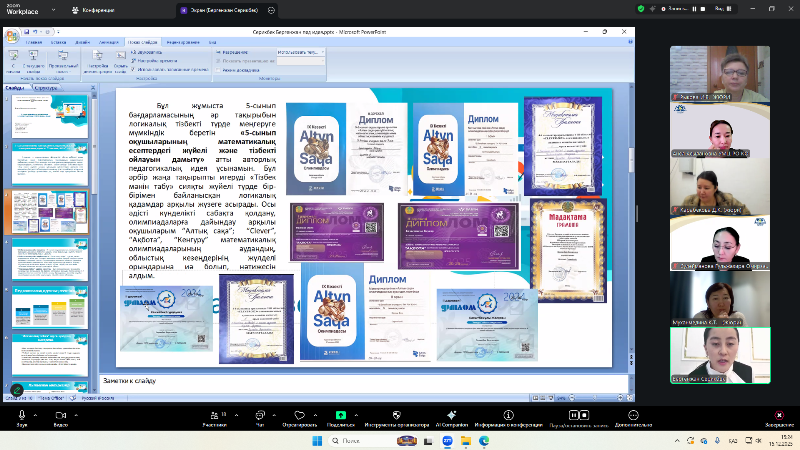
Task: Turn on video camera in Zoom
Action: point(60,414)
